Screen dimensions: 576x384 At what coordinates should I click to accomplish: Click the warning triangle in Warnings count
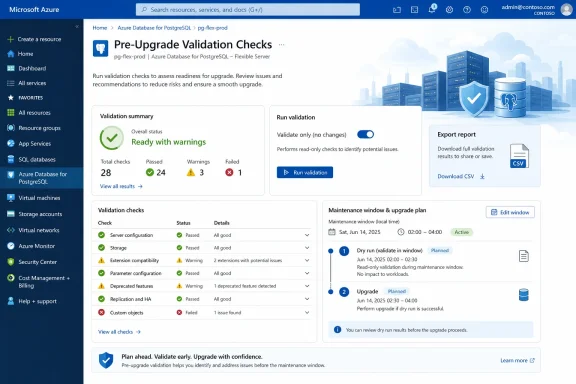[x=191, y=172]
